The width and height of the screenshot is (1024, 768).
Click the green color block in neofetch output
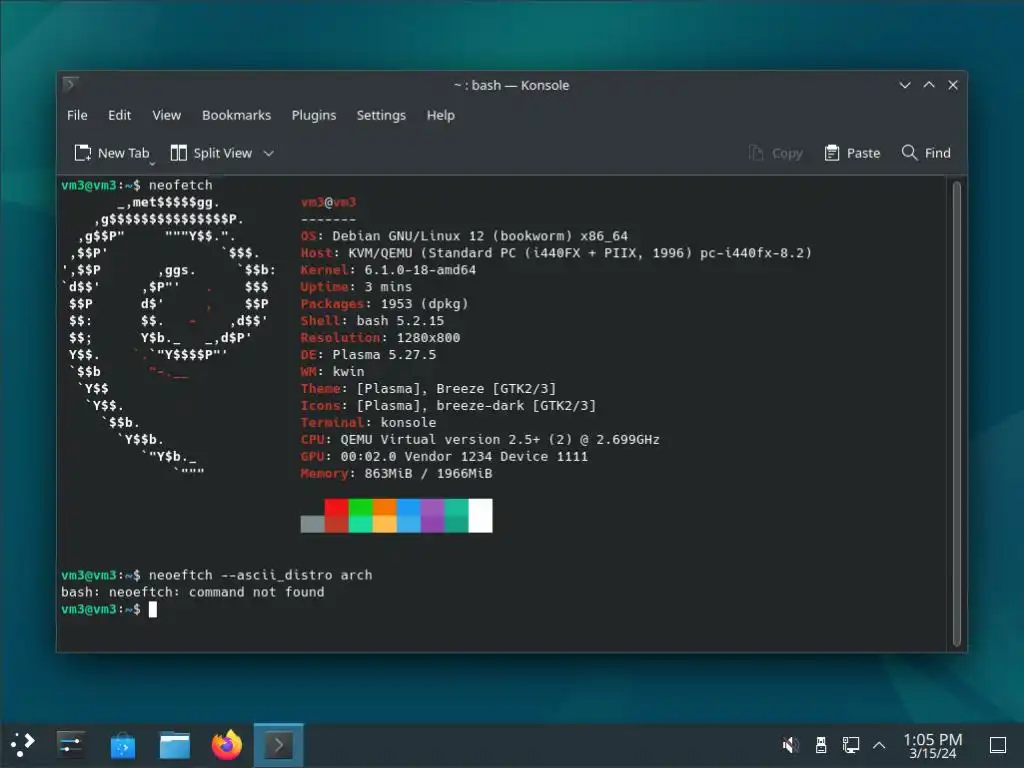coord(360,516)
